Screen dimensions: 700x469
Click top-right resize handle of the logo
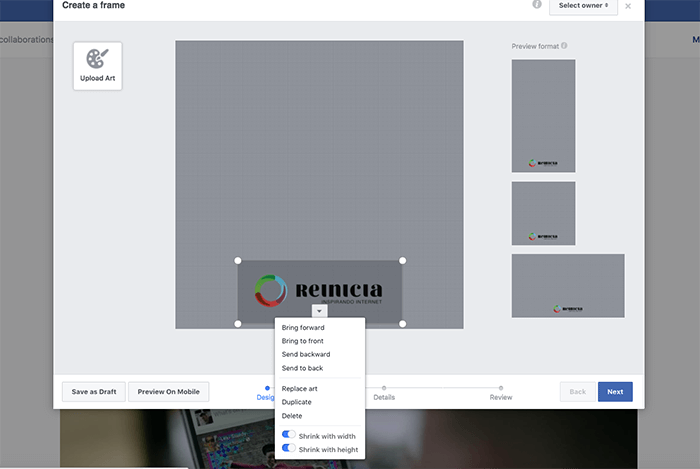pyautogui.click(x=402, y=261)
